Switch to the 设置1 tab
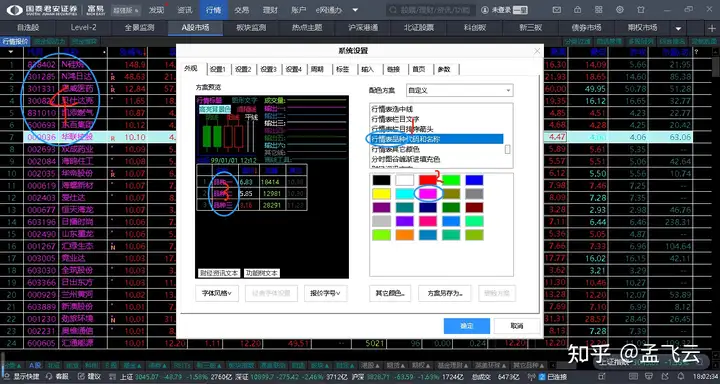The image size is (720, 384). coord(218,69)
